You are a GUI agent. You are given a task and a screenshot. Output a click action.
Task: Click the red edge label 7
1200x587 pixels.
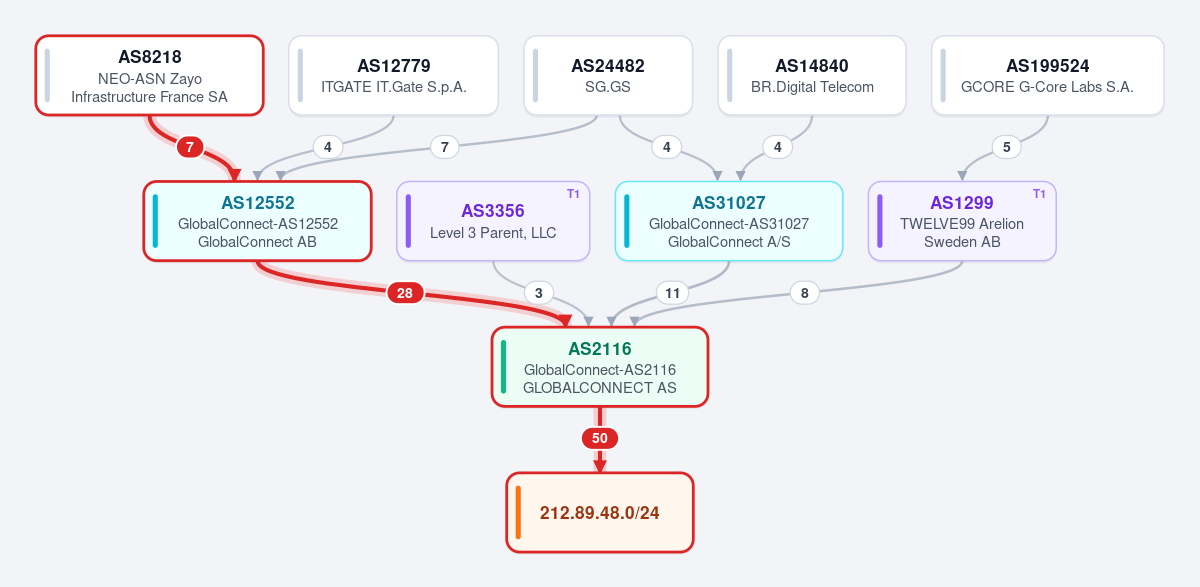(x=190, y=147)
